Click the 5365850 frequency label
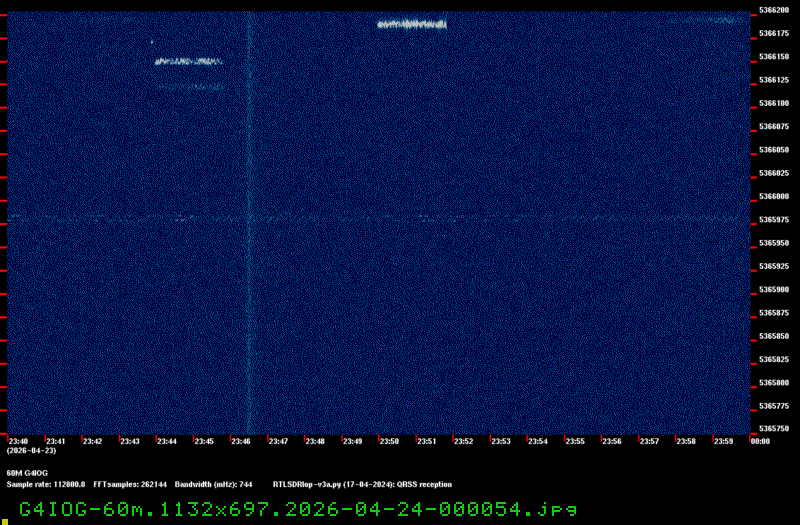Screen dimensions: 800x525 (774, 336)
